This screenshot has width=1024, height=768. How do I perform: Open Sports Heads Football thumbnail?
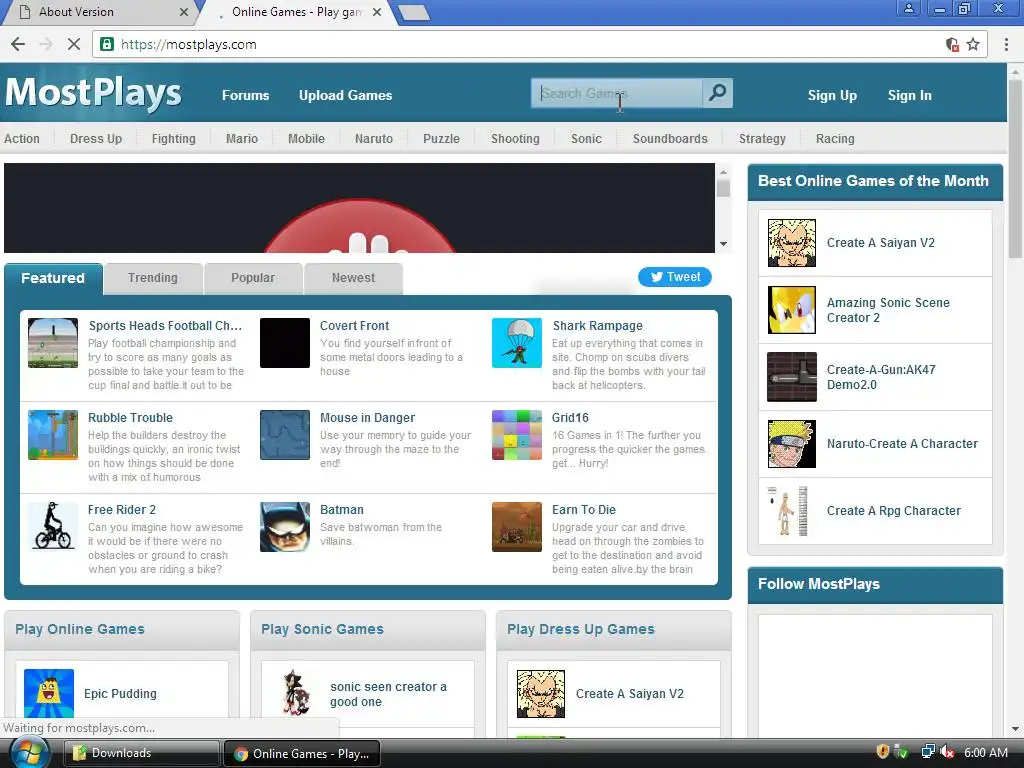(53, 343)
